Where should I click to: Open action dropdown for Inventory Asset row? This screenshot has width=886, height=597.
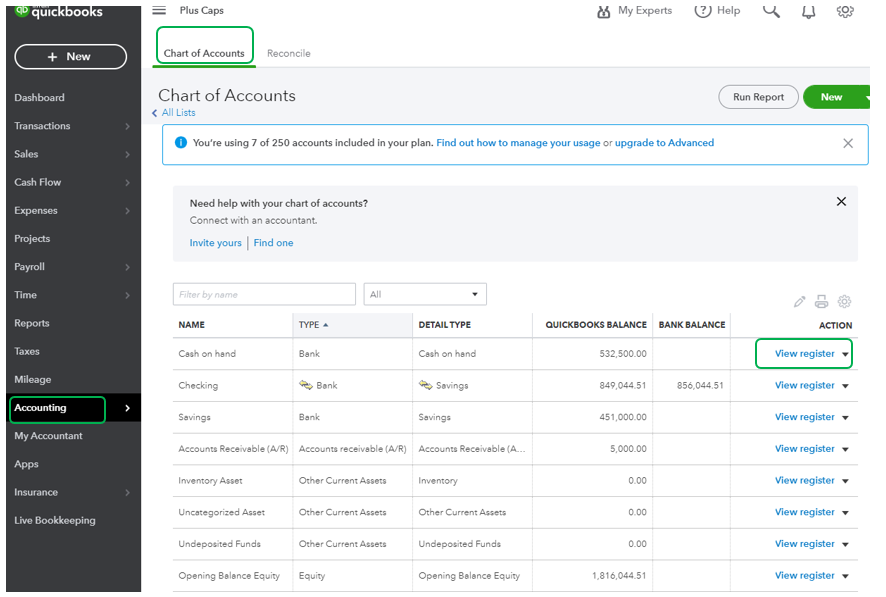pyautogui.click(x=845, y=481)
